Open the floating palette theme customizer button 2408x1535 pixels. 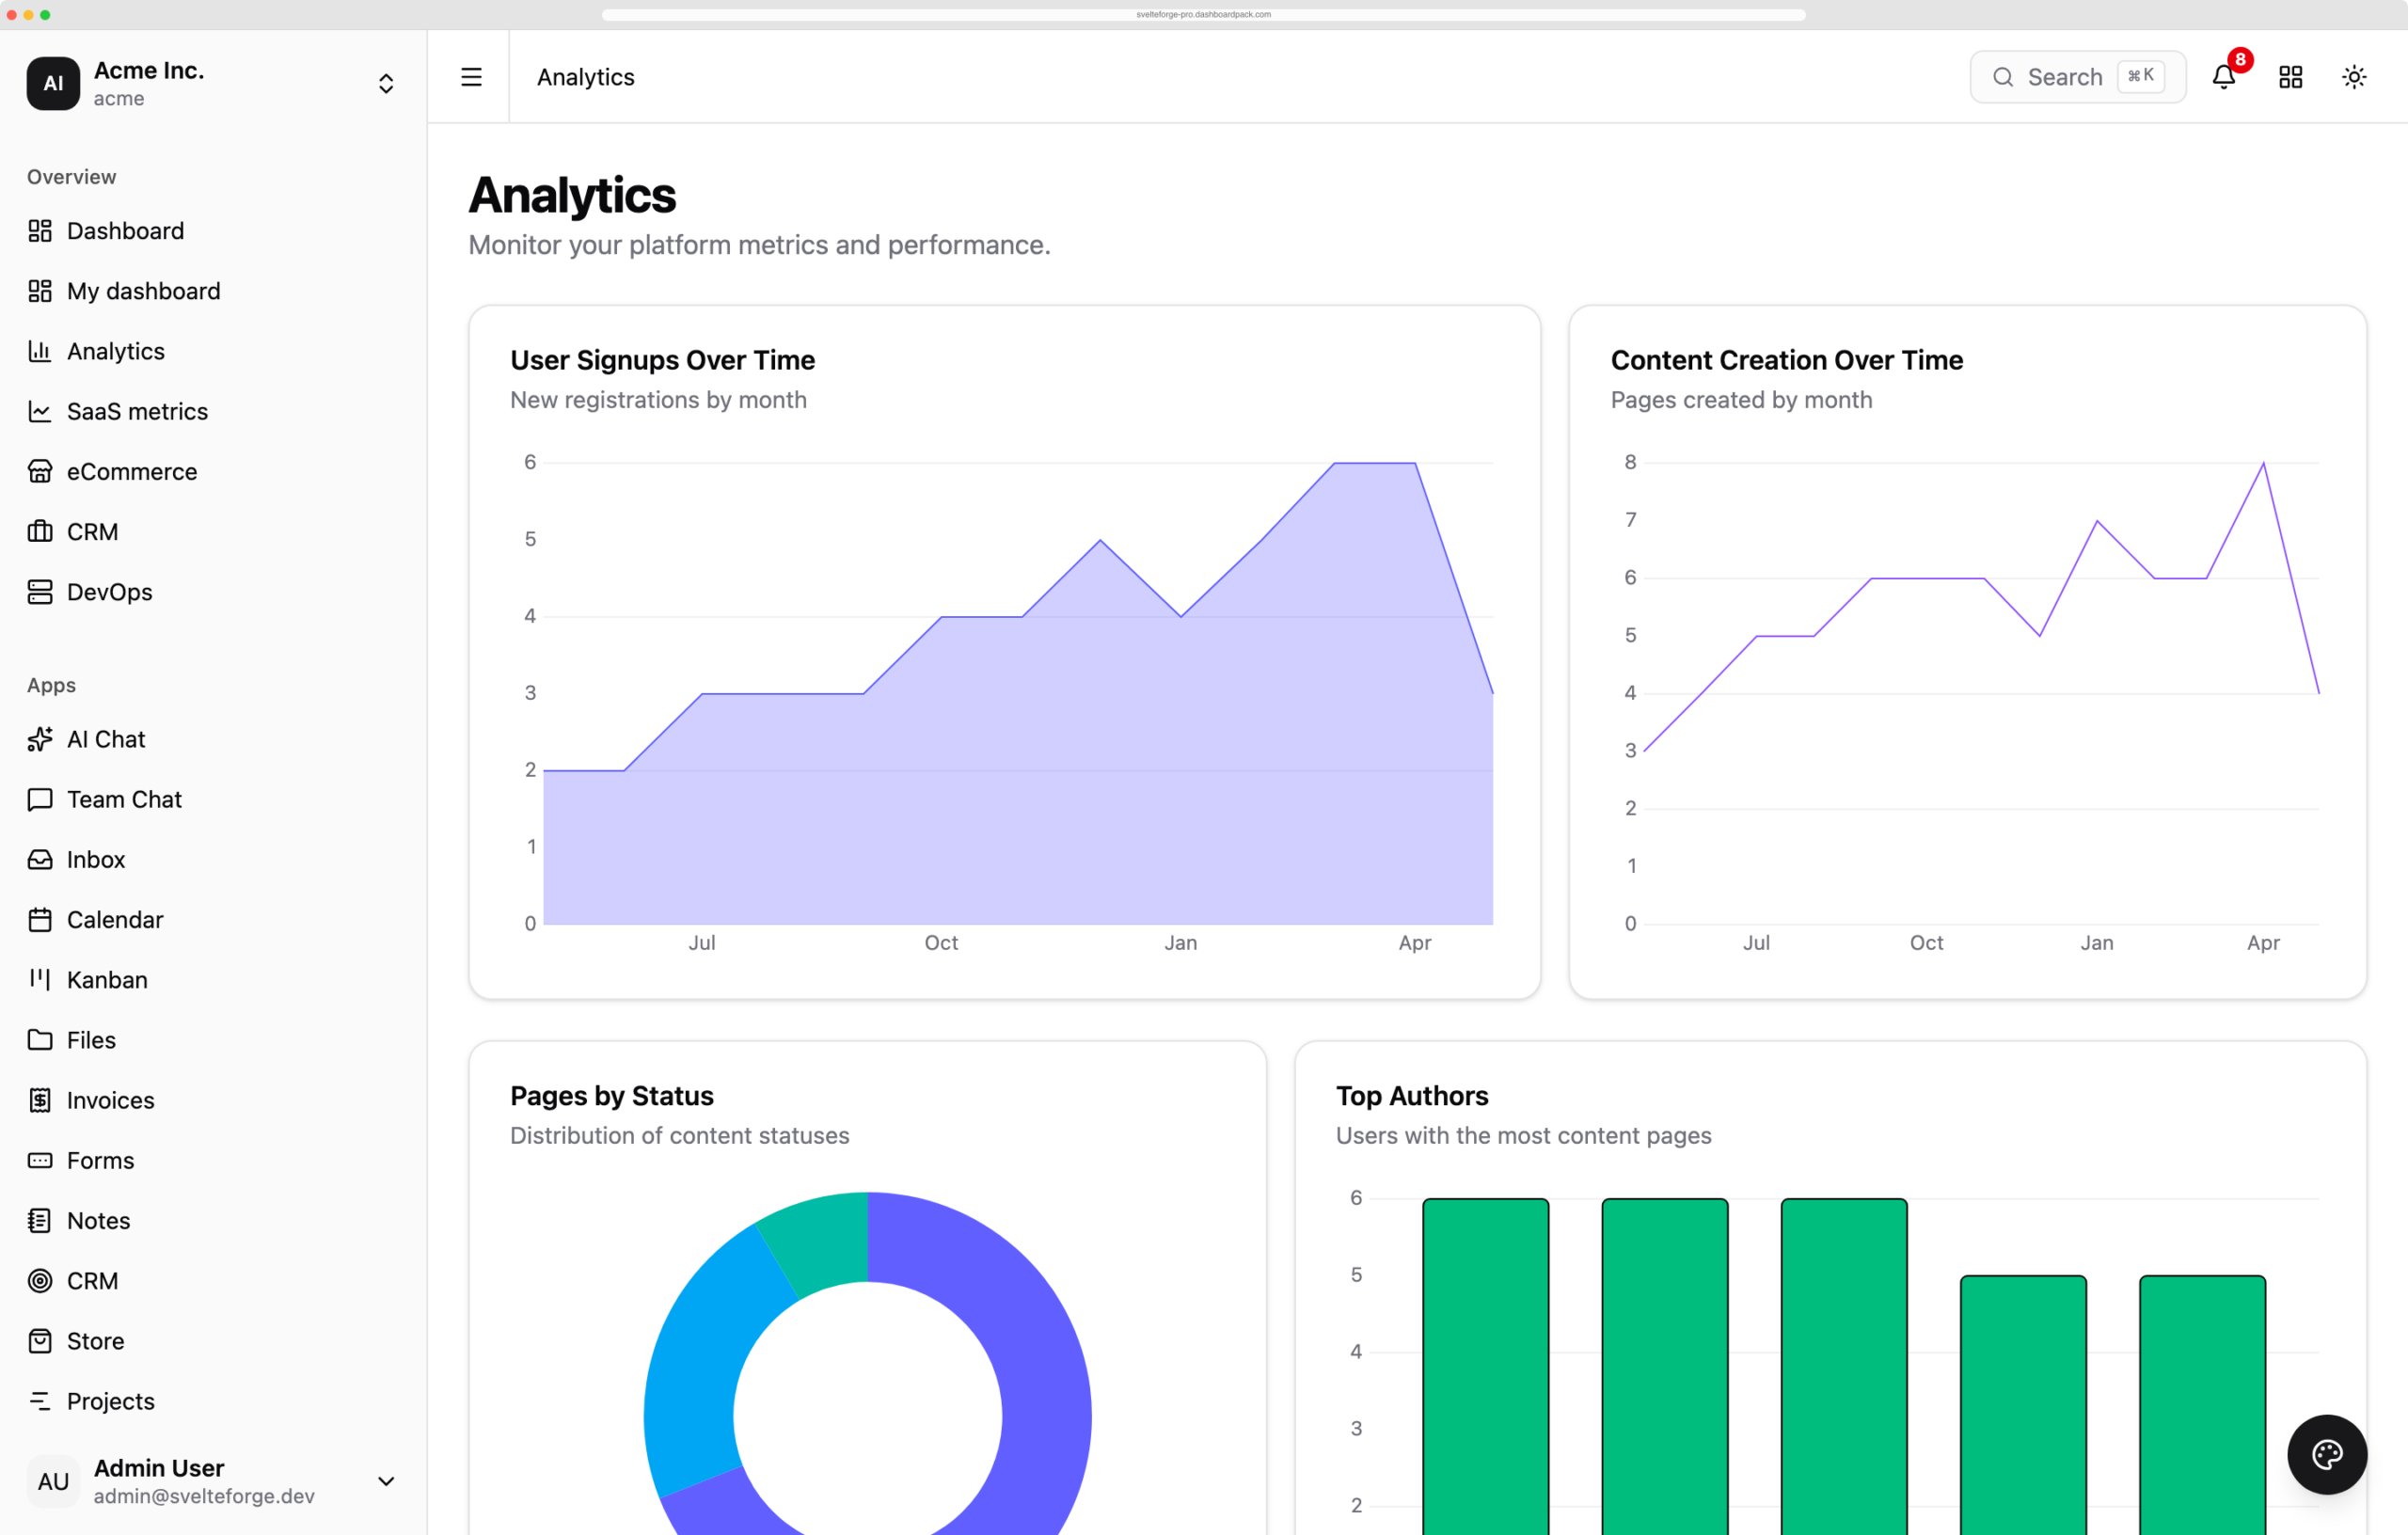pyautogui.click(x=2327, y=1454)
